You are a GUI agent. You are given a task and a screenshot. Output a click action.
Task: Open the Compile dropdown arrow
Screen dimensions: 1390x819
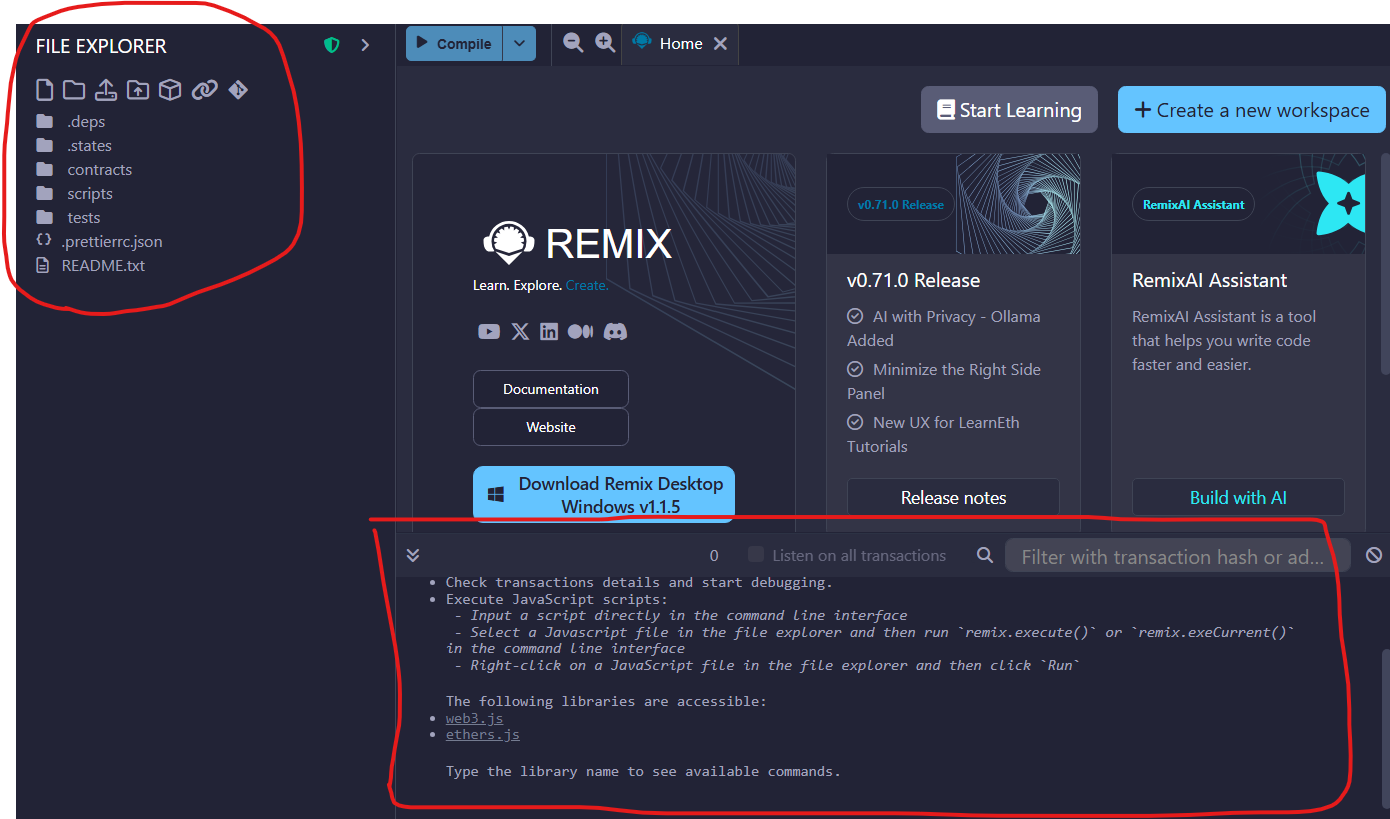tap(519, 44)
